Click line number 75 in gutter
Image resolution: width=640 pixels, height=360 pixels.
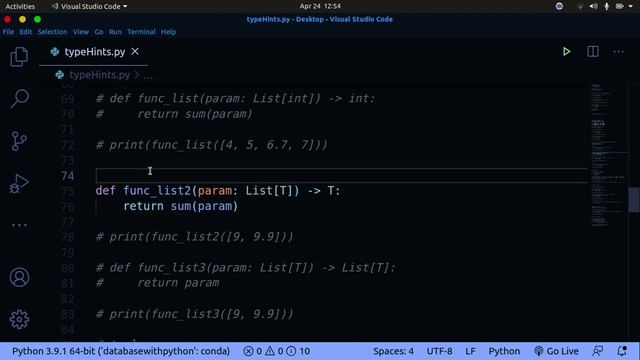(x=67, y=191)
